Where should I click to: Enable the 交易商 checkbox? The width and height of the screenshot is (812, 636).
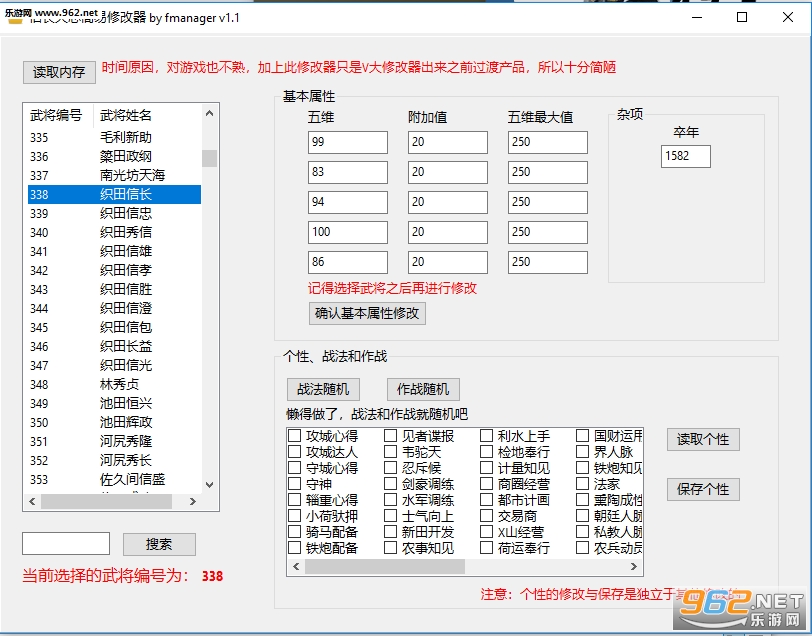click(x=486, y=516)
